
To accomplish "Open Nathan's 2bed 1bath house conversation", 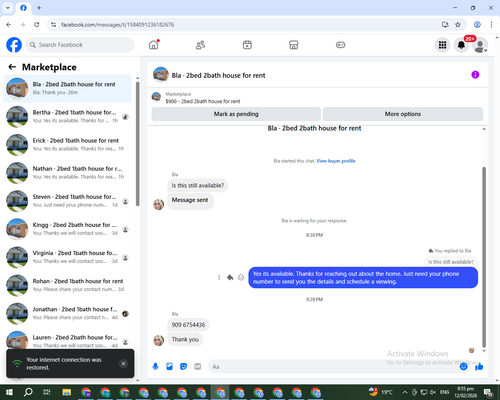I will point(67,173).
